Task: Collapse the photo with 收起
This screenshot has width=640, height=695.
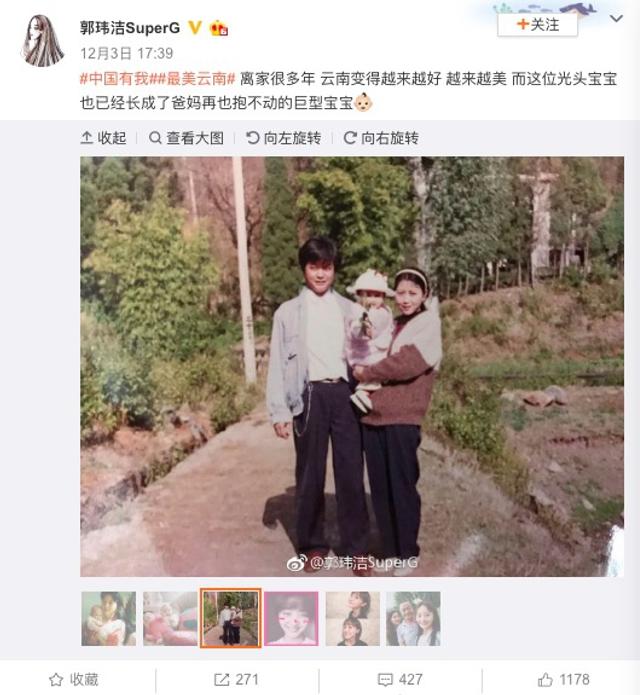Action: coord(104,138)
